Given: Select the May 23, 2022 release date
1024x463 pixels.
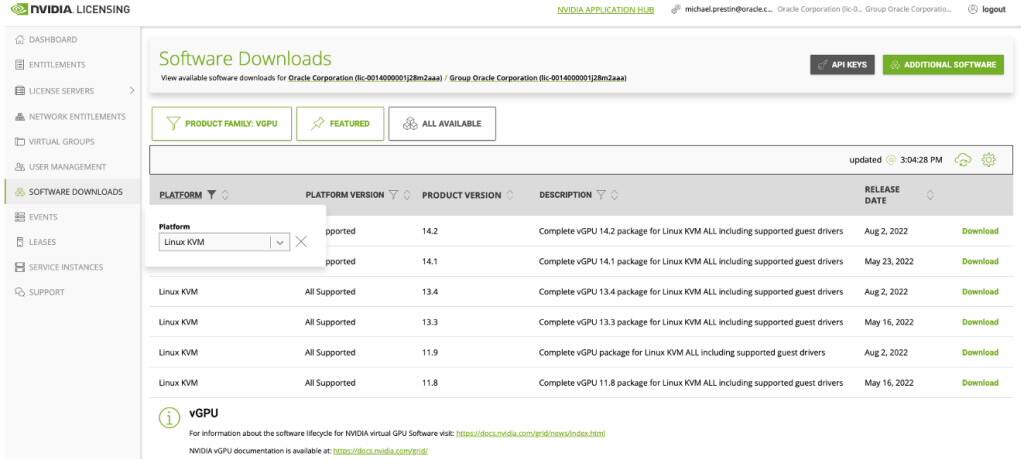Looking at the screenshot, I should coord(887,261).
